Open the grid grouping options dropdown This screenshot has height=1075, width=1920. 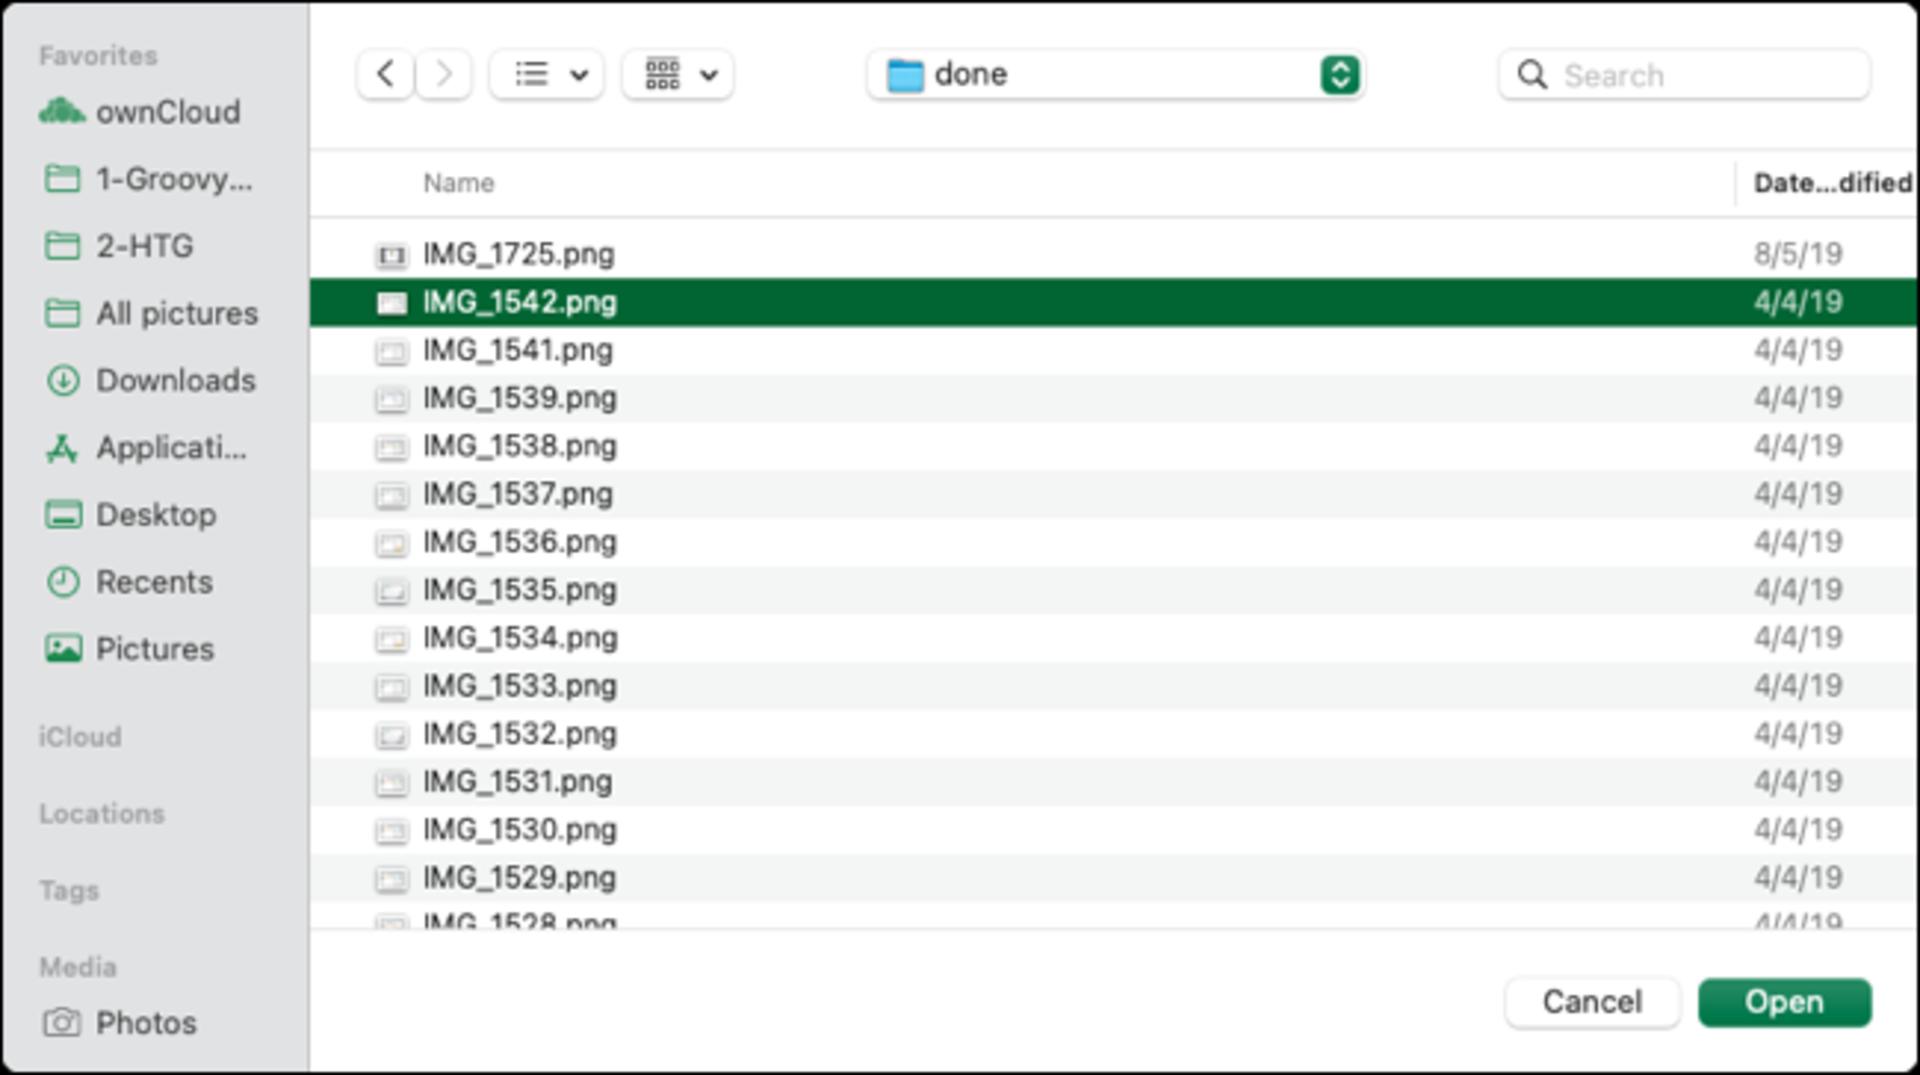tap(678, 74)
